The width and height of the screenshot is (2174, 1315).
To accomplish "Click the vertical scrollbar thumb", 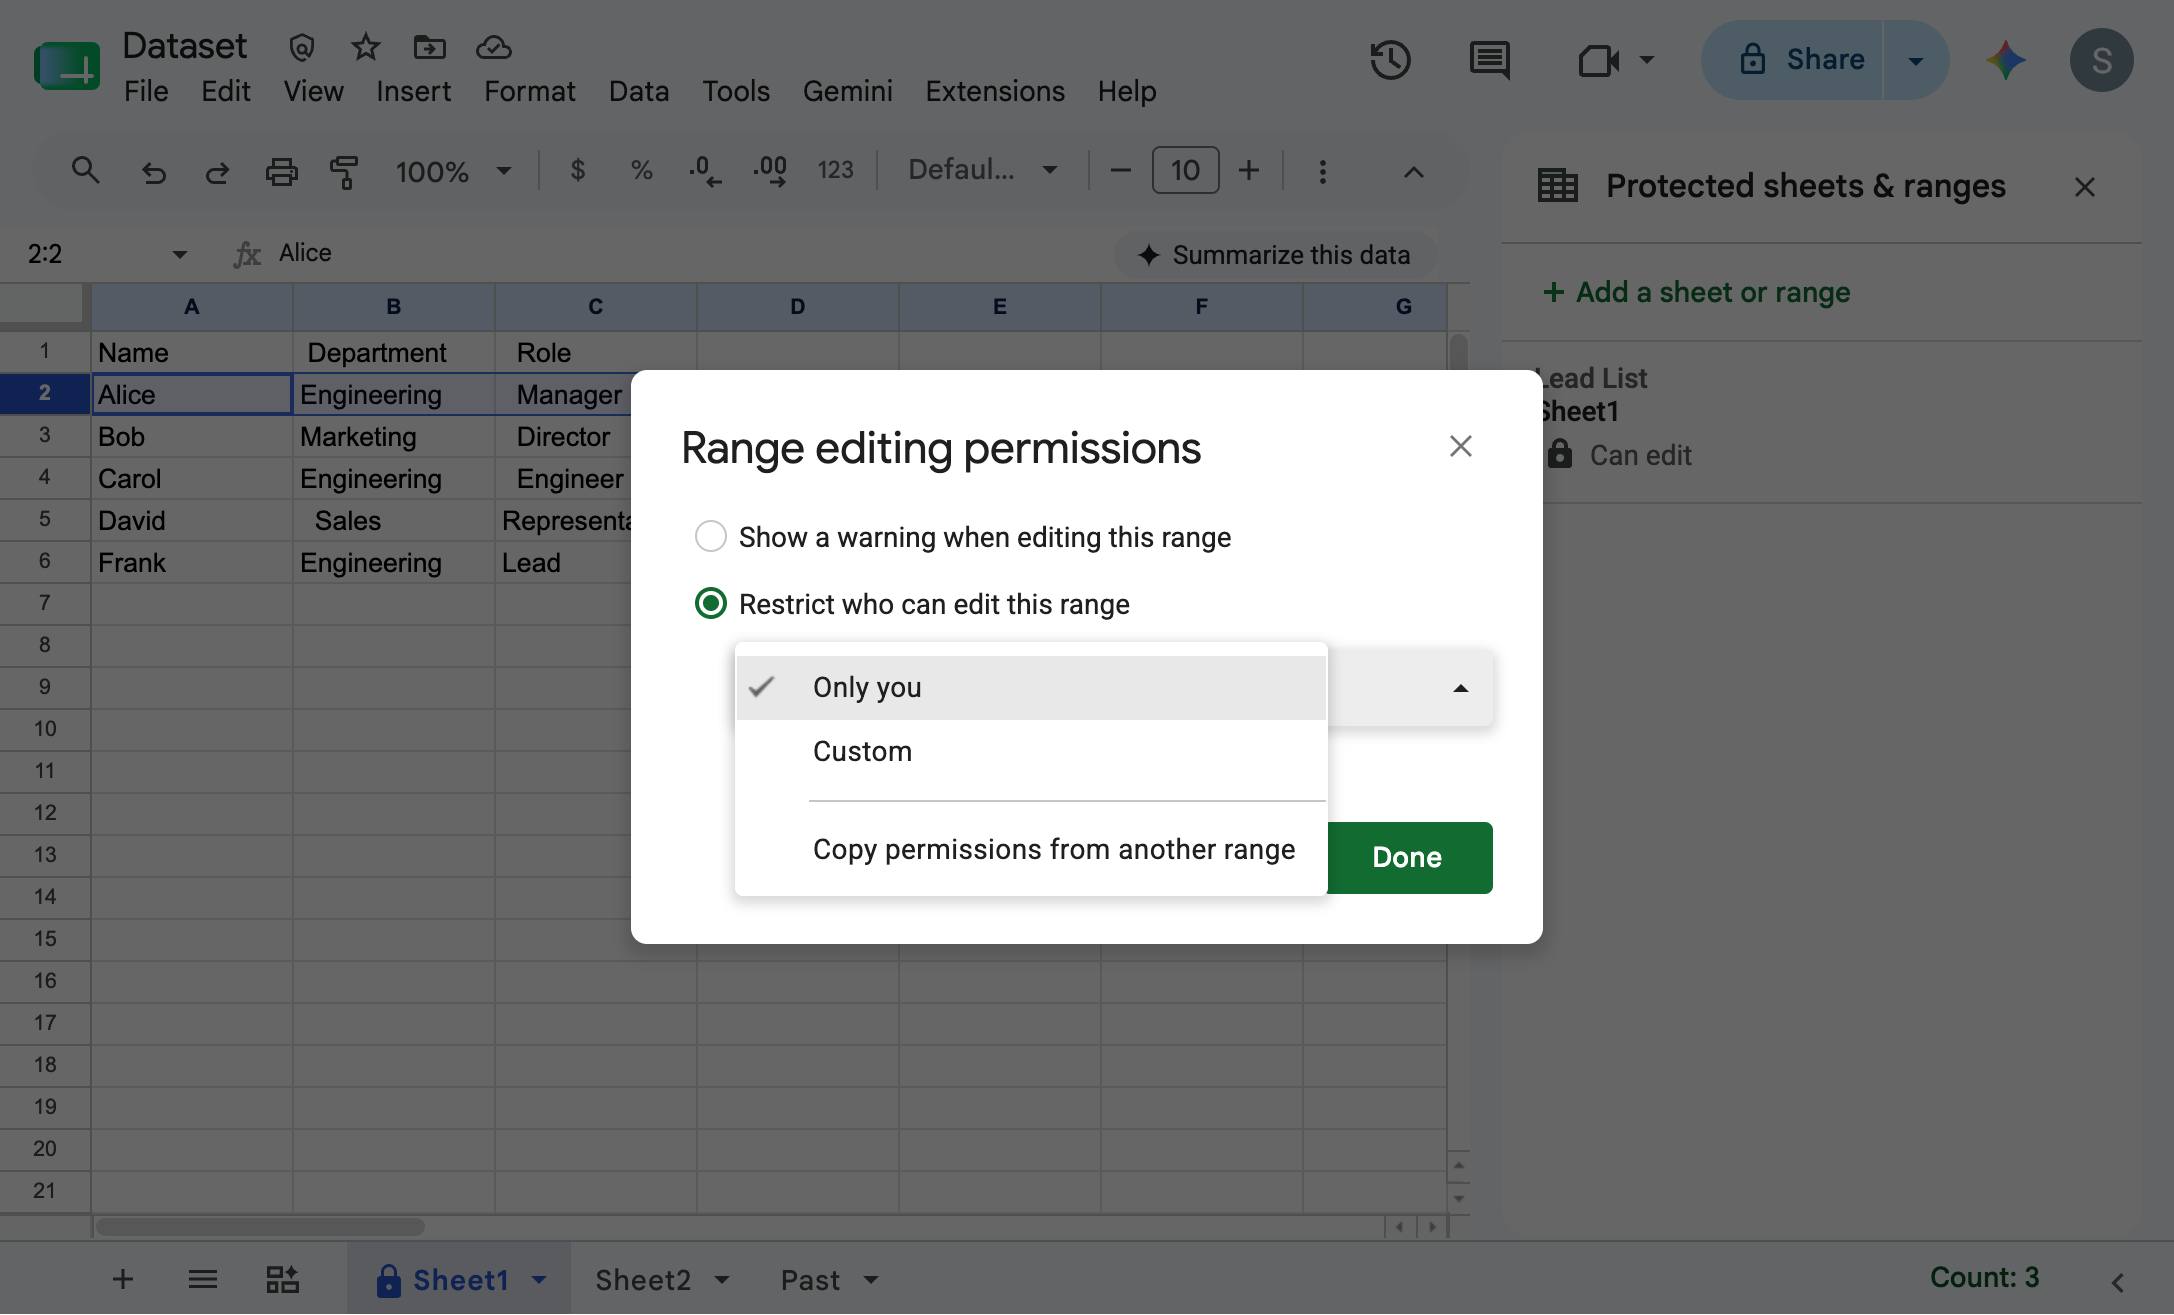I will [1458, 355].
